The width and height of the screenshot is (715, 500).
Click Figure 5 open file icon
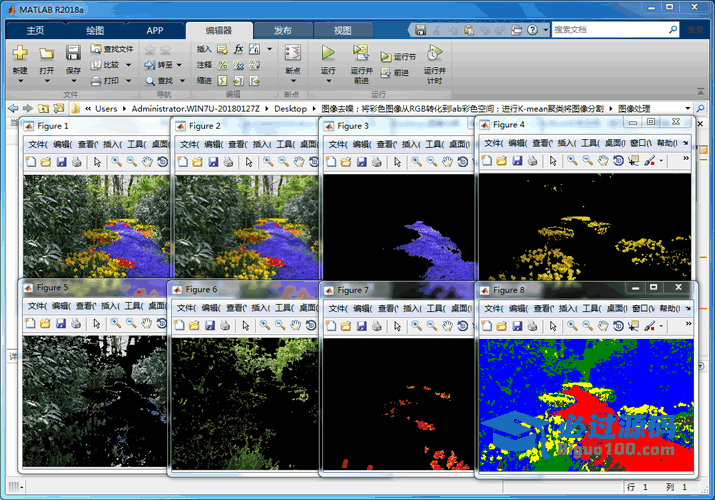tap(45, 324)
